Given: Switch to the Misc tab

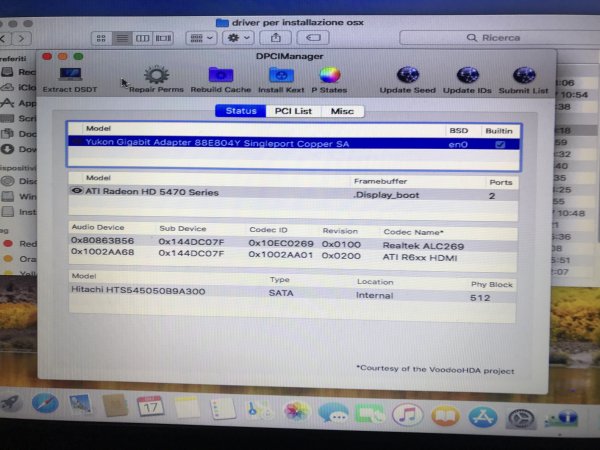Looking at the screenshot, I should click(x=342, y=111).
